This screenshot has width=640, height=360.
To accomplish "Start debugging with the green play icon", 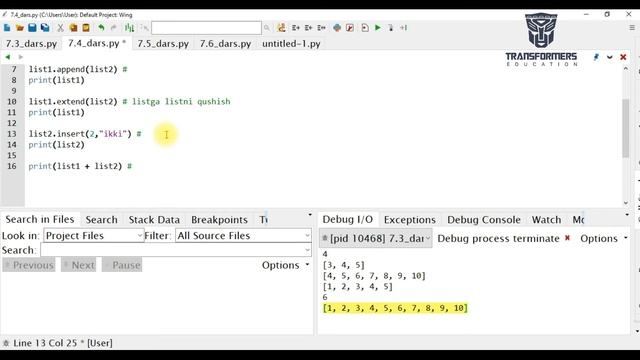I will coord(378,28).
